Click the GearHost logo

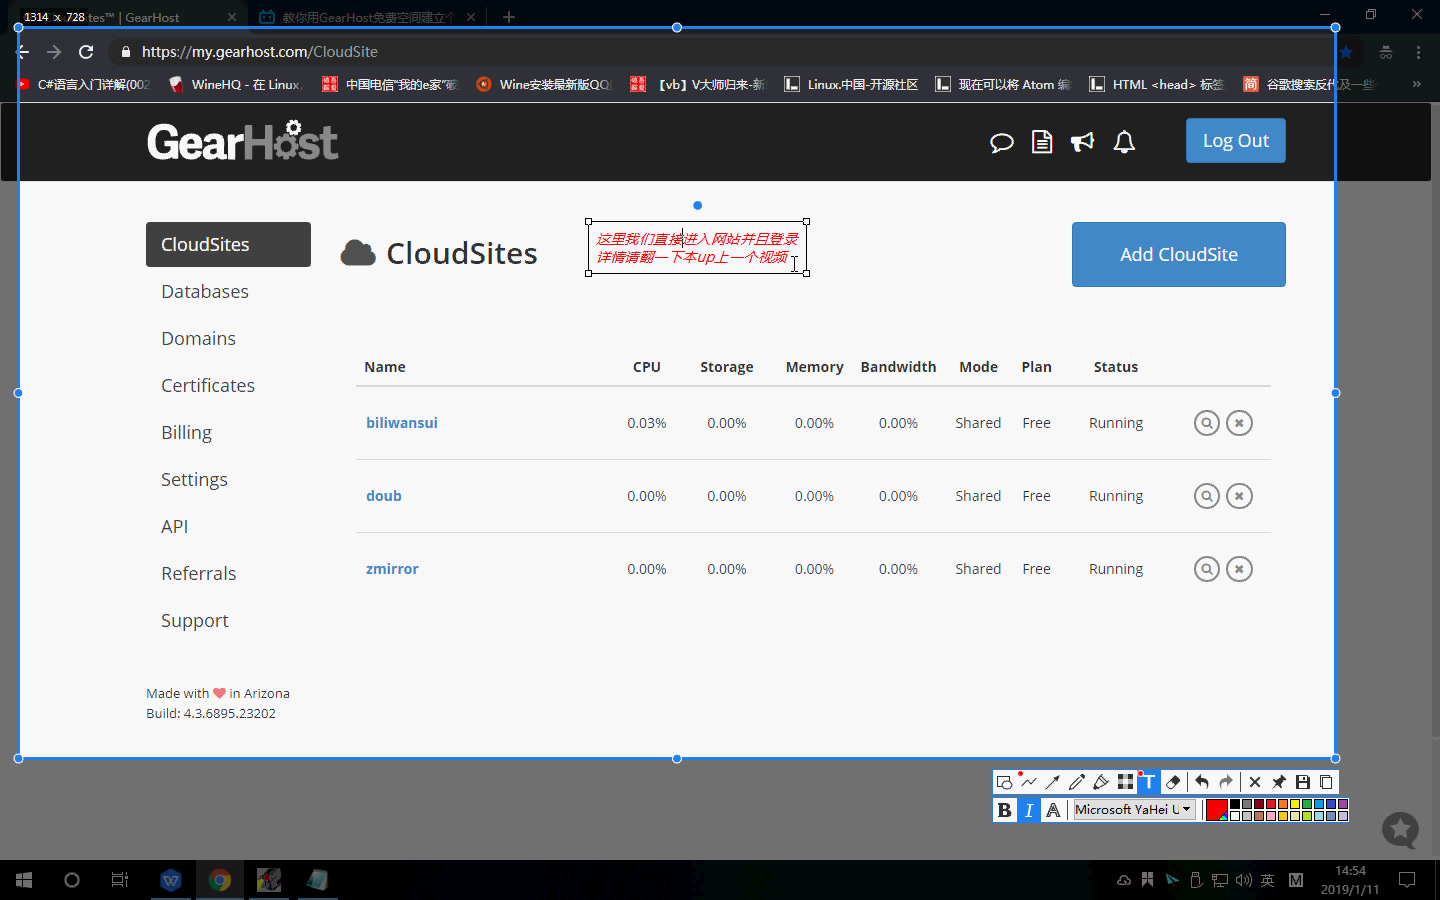pyautogui.click(x=243, y=141)
